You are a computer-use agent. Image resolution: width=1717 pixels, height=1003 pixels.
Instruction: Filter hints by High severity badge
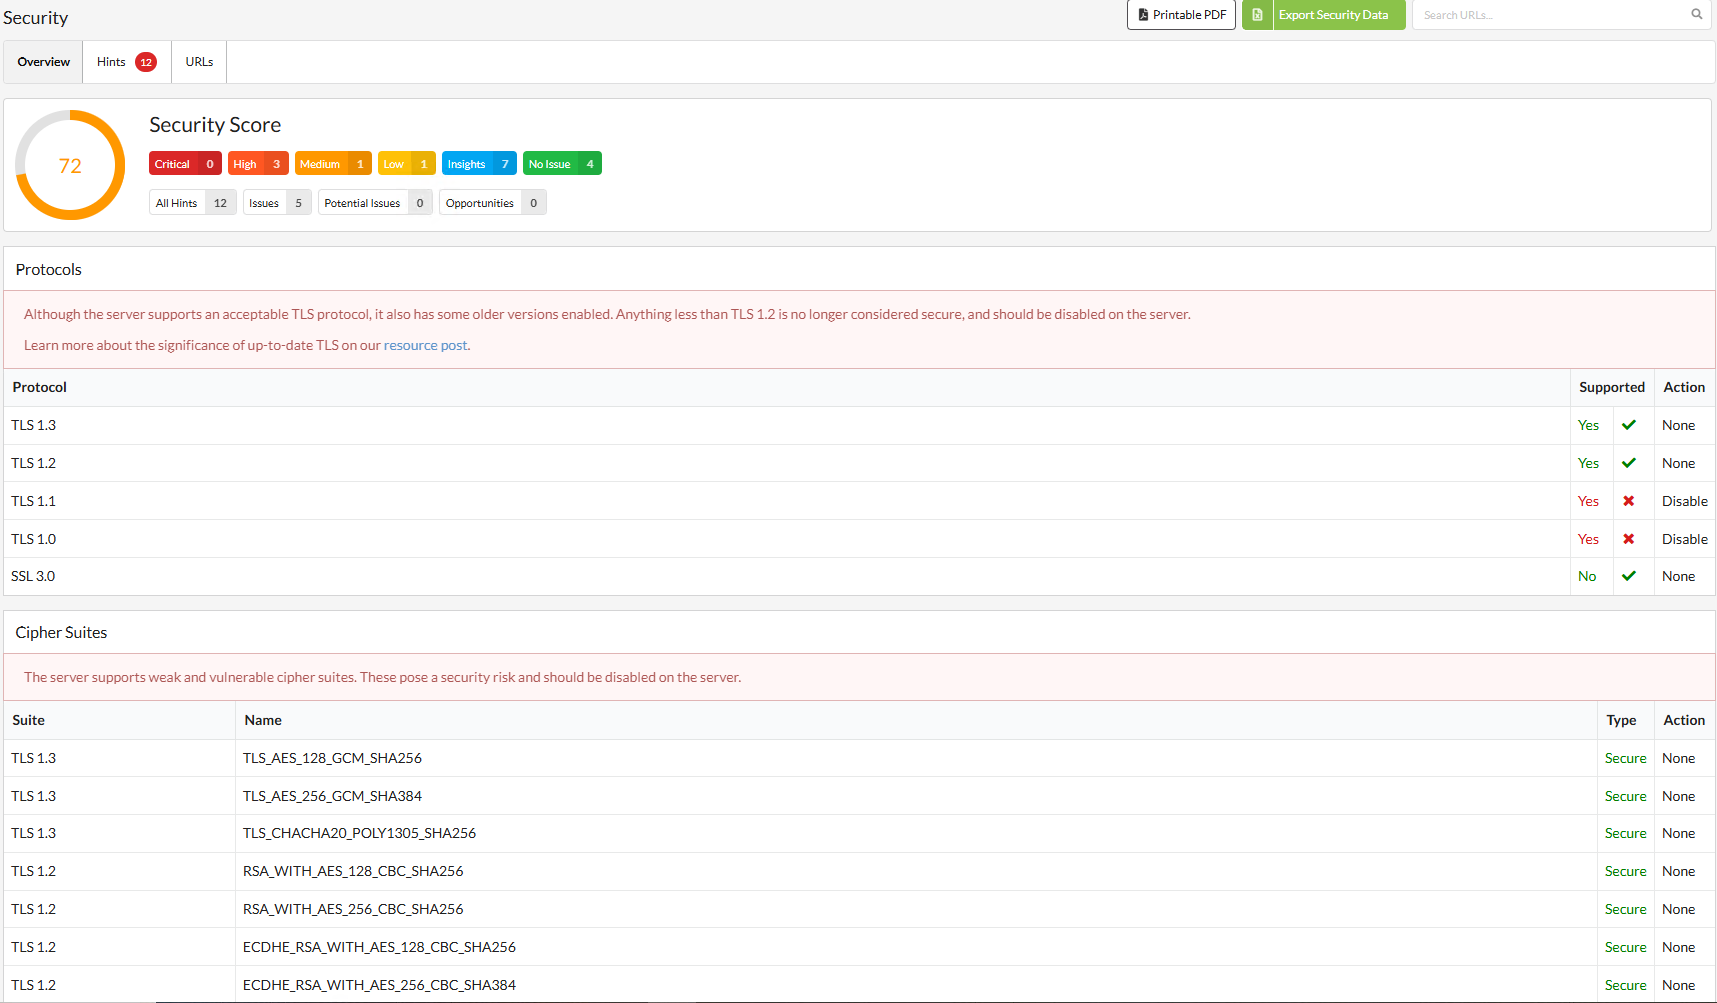tap(258, 164)
